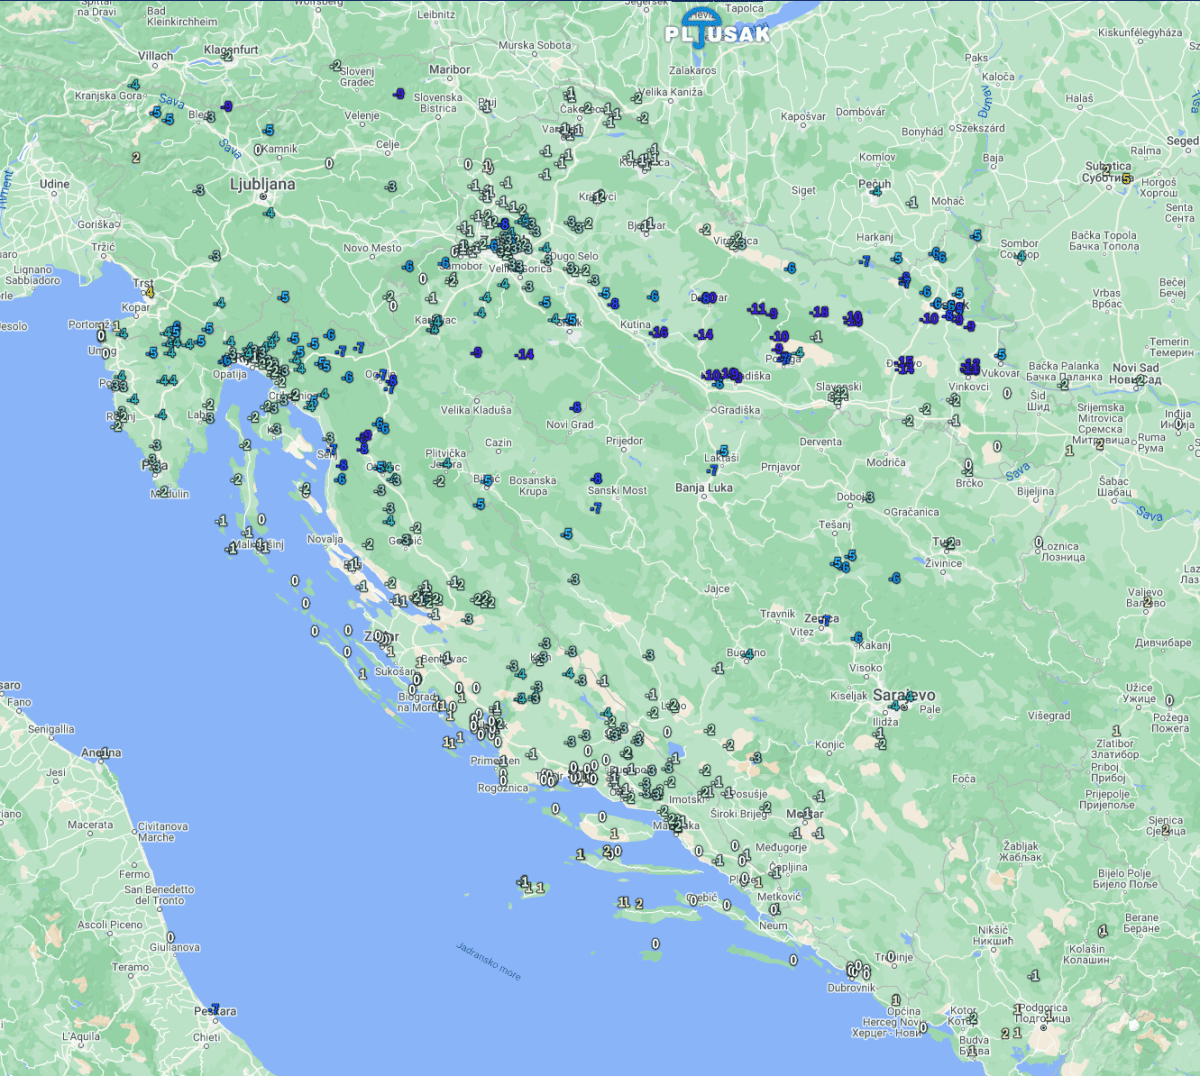This screenshot has width=1200, height=1076.
Task: Open the -8 station near Sanski Most
Action: pos(596,478)
